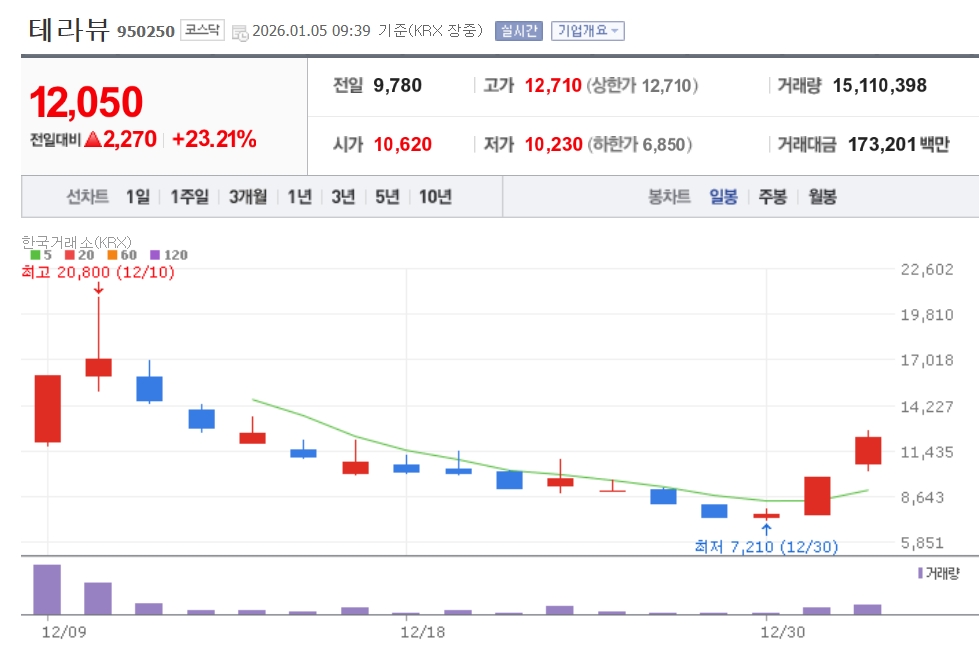Choose the 일봉 daily candle chart
The width and height of the screenshot is (979, 665).
pos(723,197)
